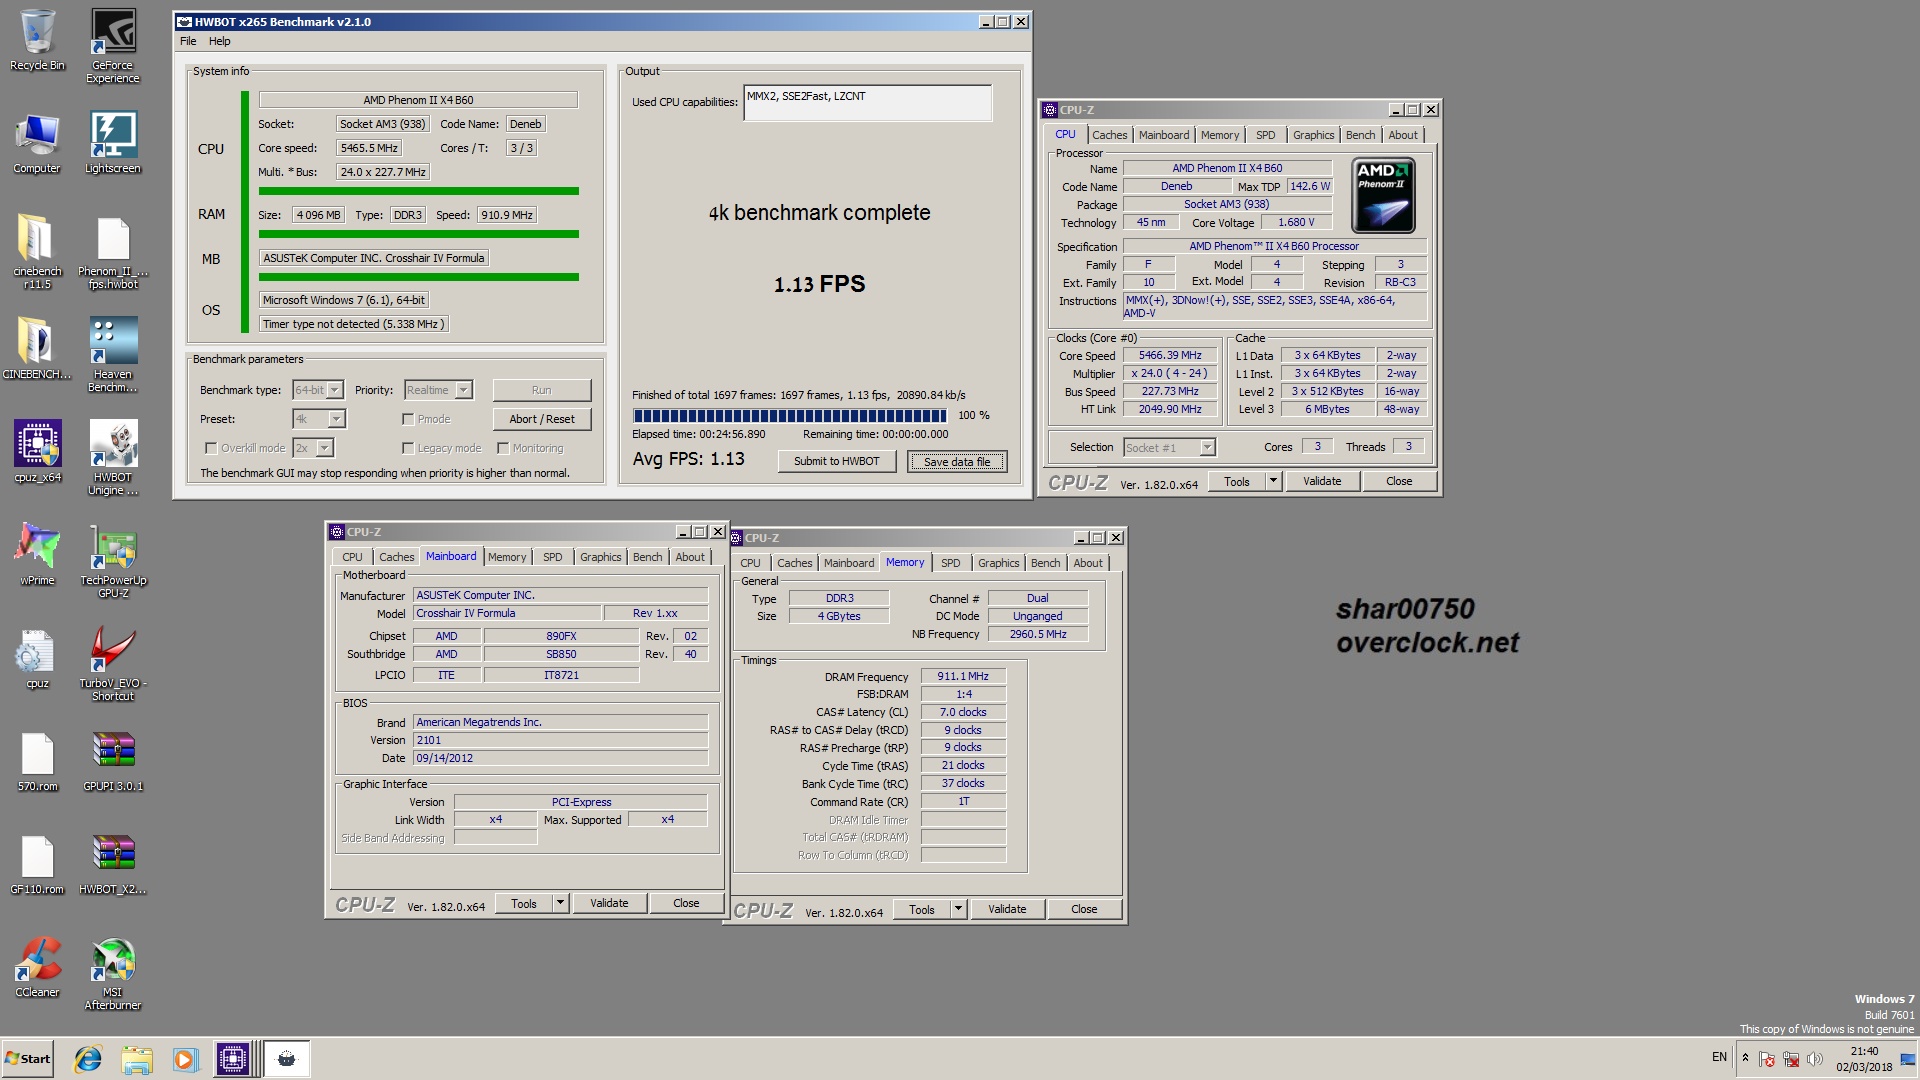Click Close in the Memory CPU-Z window
The width and height of the screenshot is (1920, 1080).
[x=1084, y=909]
